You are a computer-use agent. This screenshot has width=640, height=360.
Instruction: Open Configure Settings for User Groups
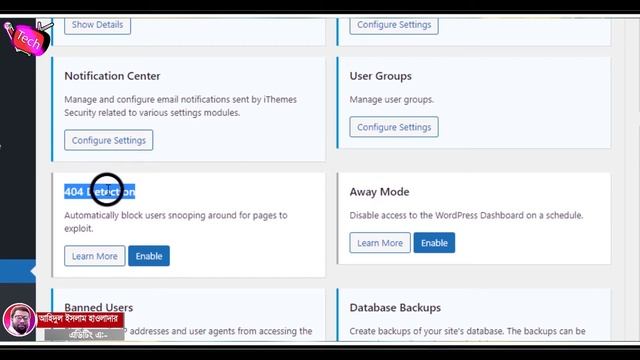(394, 127)
